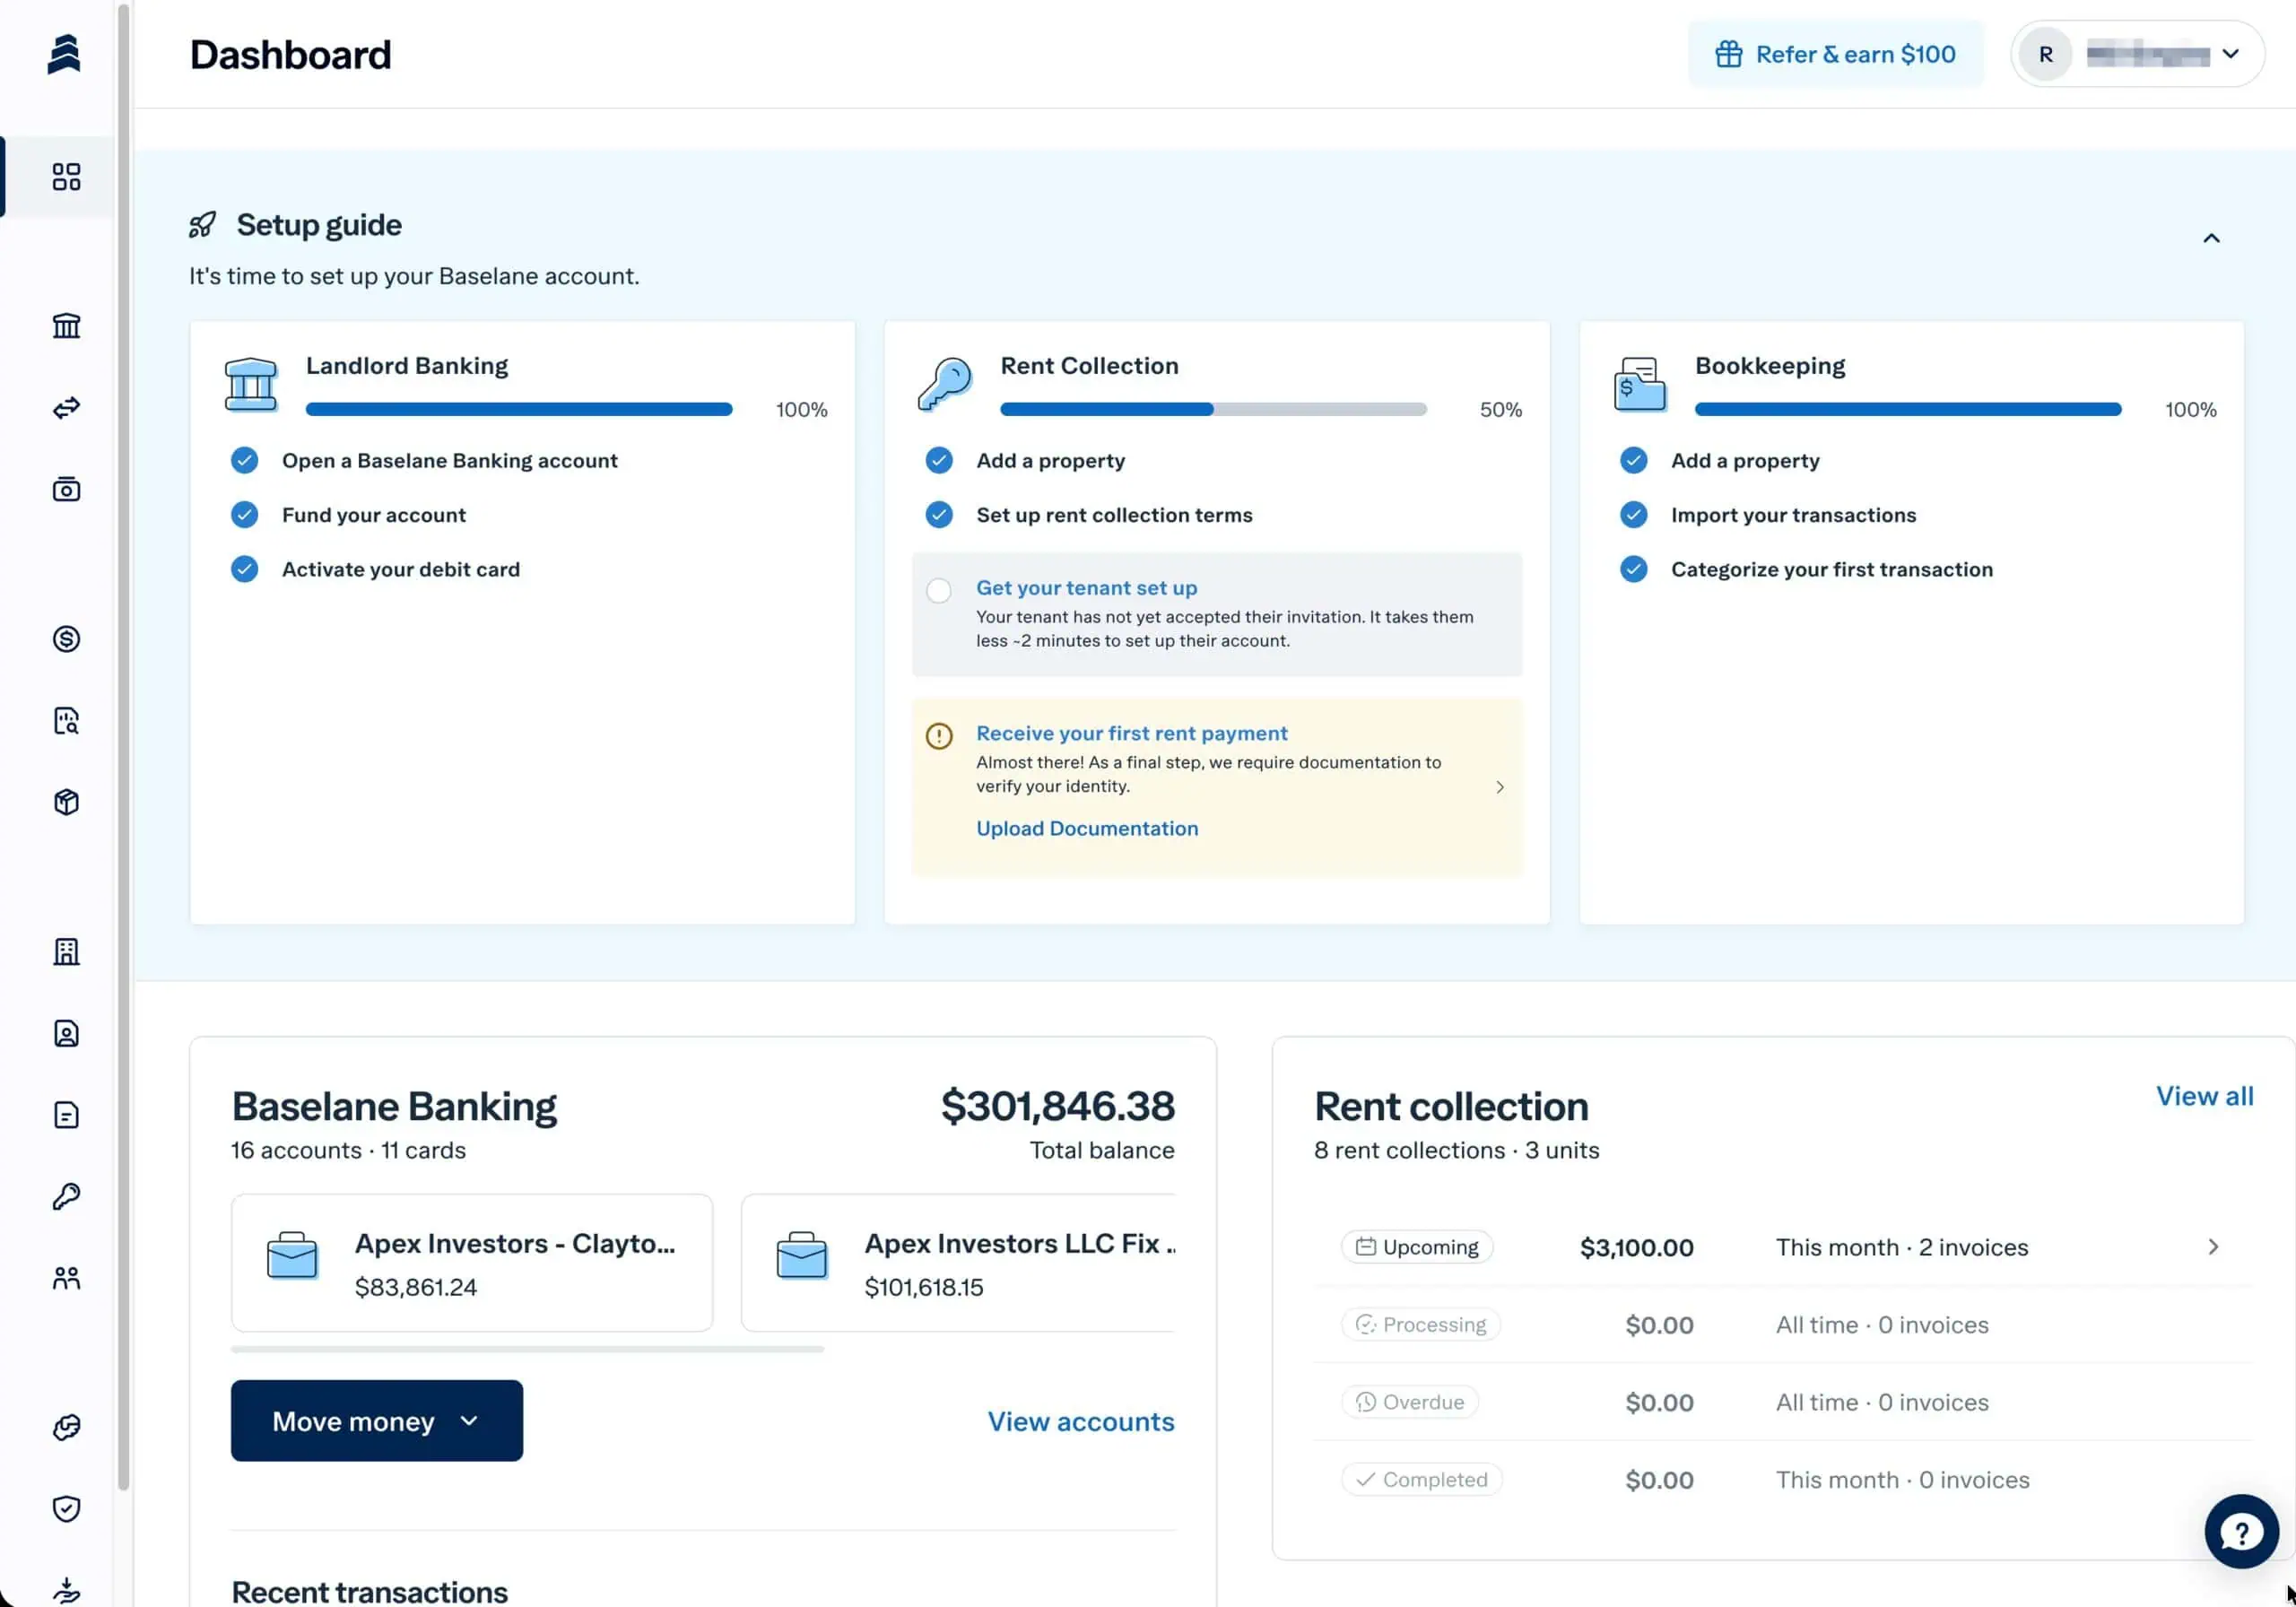Image resolution: width=2296 pixels, height=1607 pixels.
Task: Open the piggy bank sidebar icon
Action: click(x=66, y=1427)
